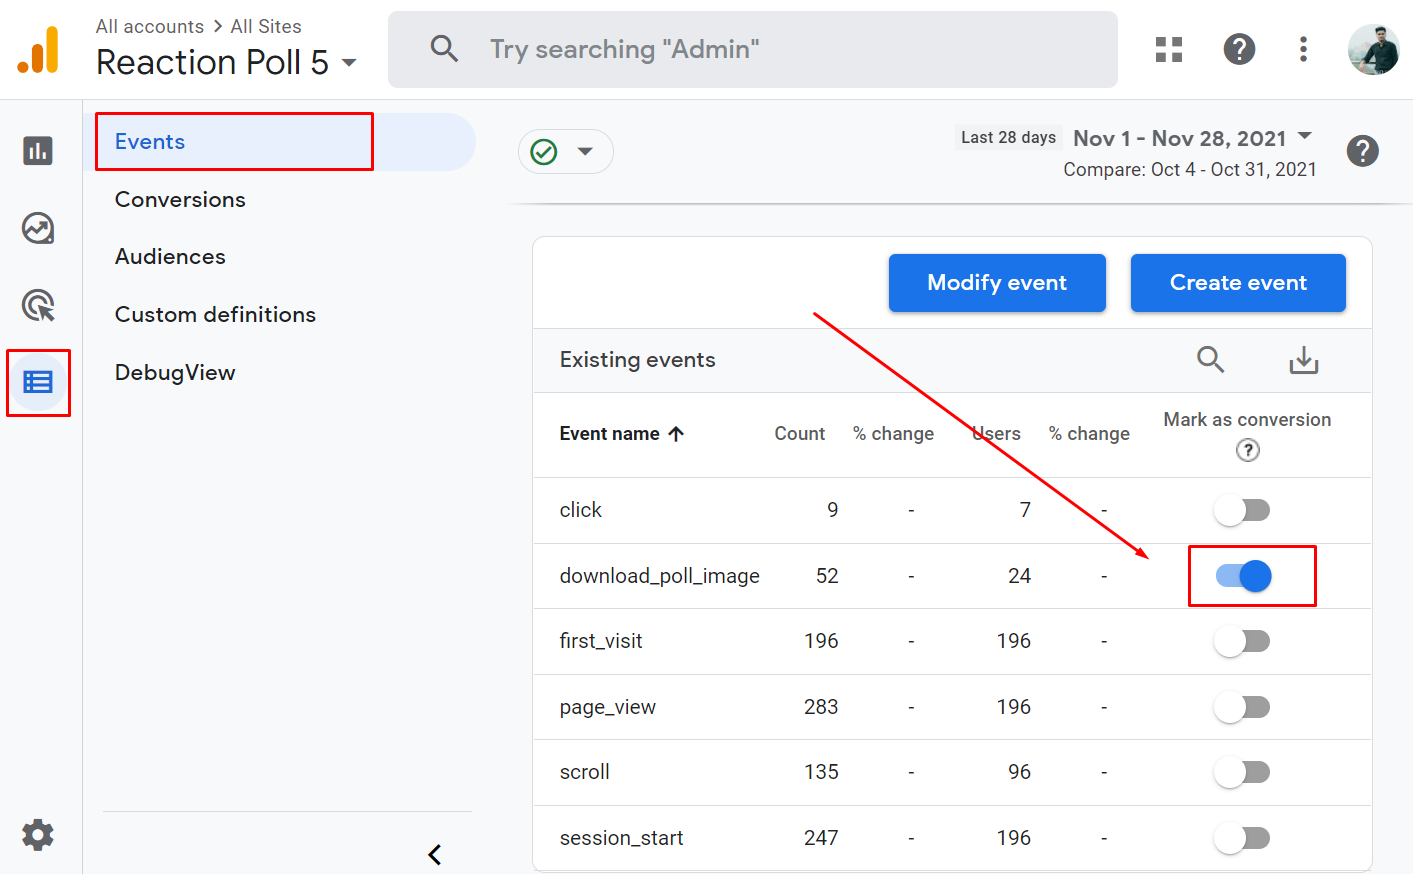This screenshot has width=1413, height=874.
Task: Open the DebugView menu item
Action: point(175,372)
